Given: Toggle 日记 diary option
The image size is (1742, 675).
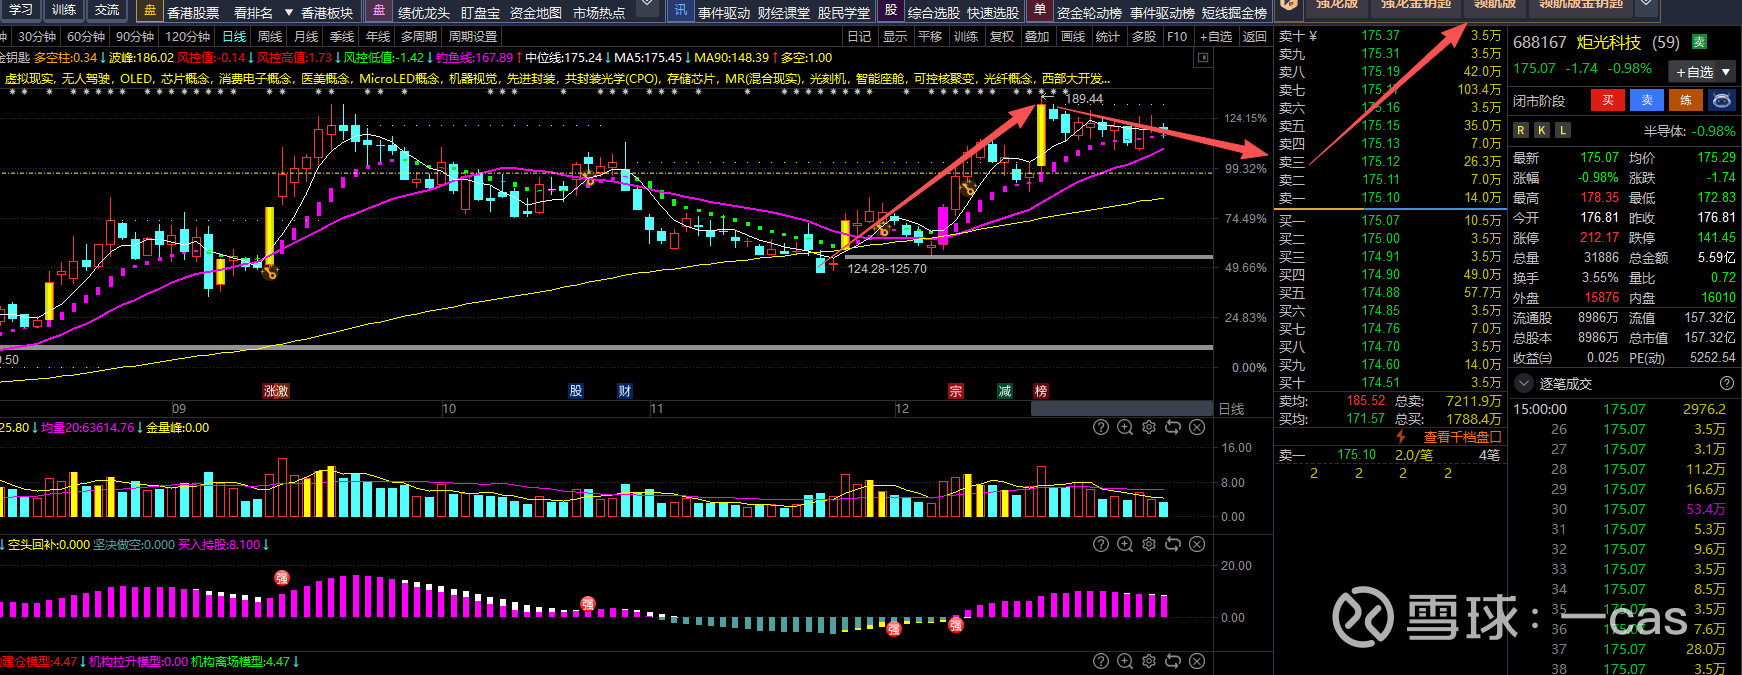Looking at the screenshot, I should tap(859, 36).
